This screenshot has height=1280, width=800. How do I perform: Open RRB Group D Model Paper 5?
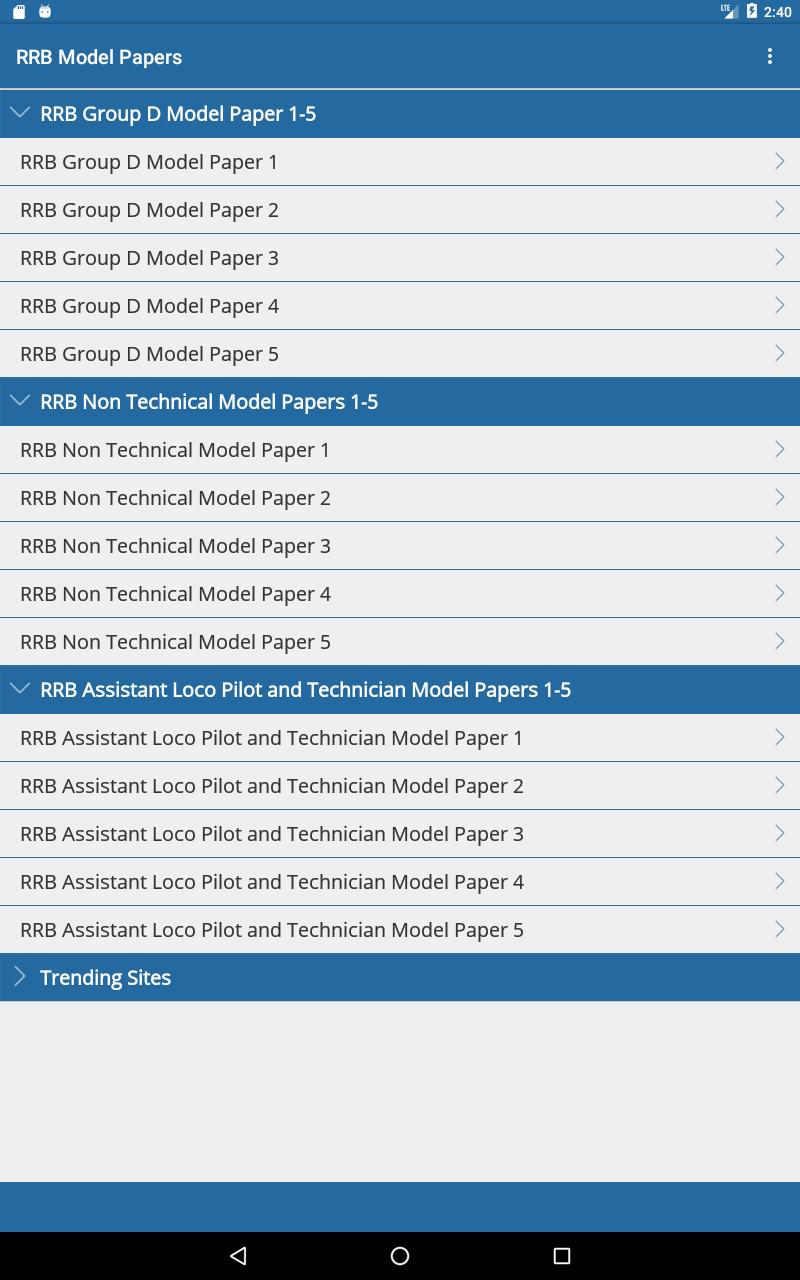pos(400,354)
